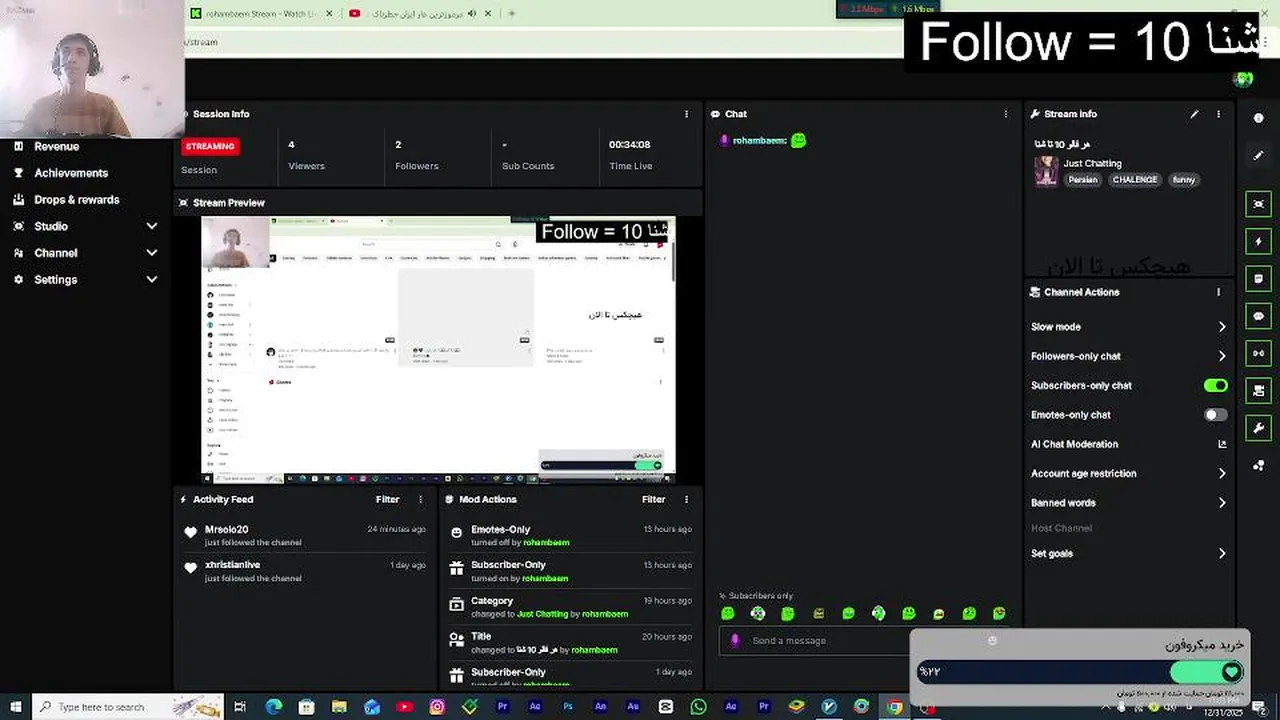Click Emotes-Only entry in Mod Actions
The height and width of the screenshot is (720, 1280).
[x=500, y=529]
